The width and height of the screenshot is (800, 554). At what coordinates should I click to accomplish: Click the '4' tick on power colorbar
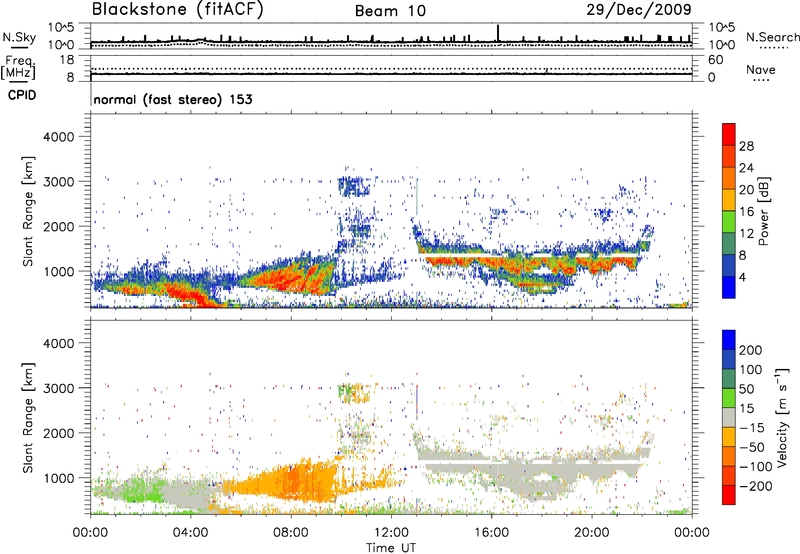click(743, 277)
